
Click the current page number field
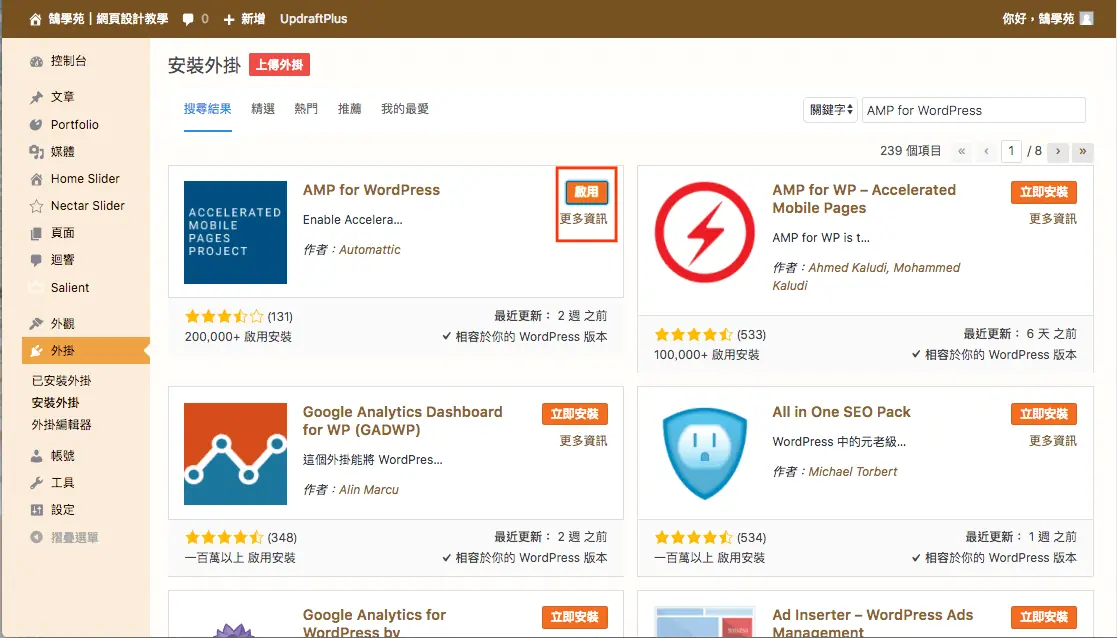tap(1011, 151)
